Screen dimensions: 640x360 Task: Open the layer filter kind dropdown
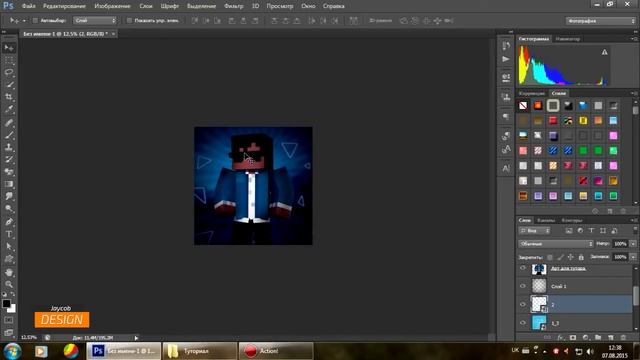point(534,231)
